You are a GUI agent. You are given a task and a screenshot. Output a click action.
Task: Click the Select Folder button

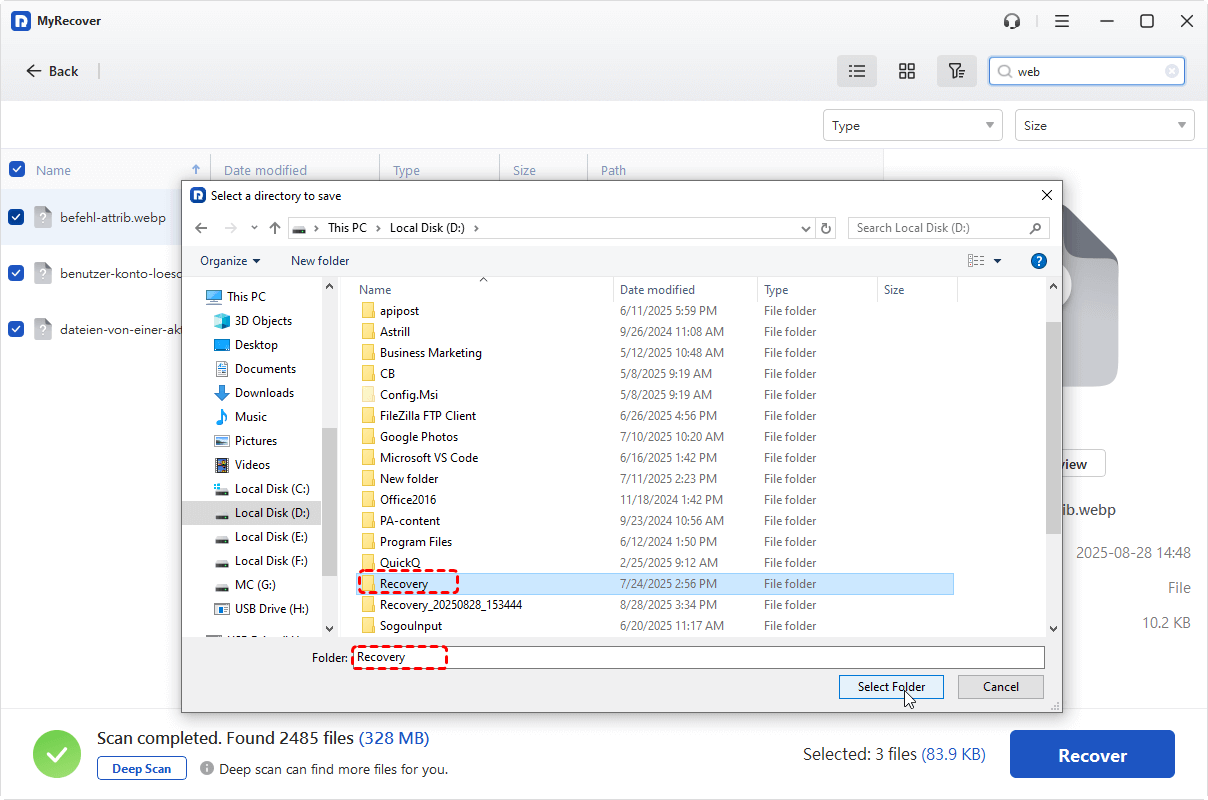click(891, 687)
